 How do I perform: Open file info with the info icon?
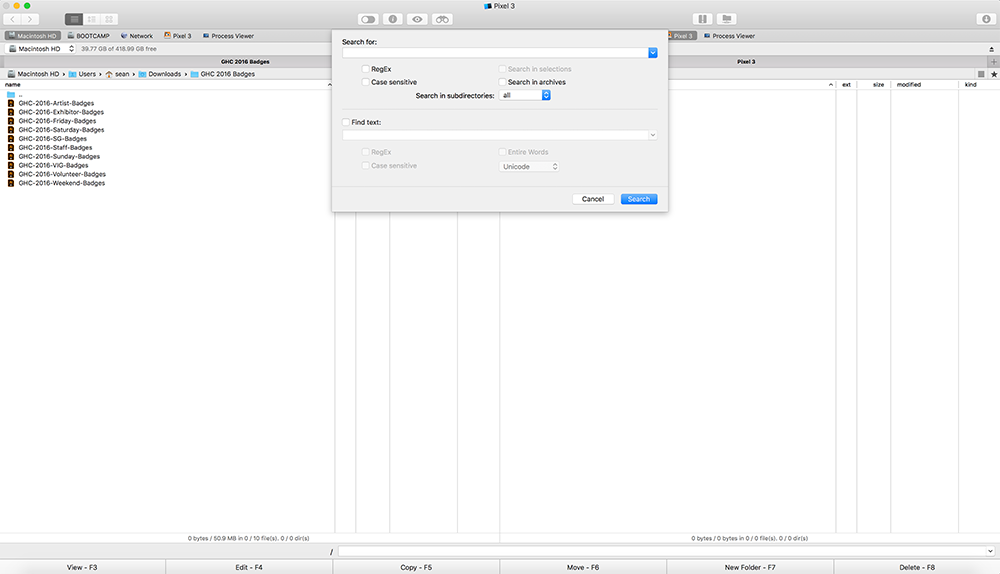(x=393, y=19)
